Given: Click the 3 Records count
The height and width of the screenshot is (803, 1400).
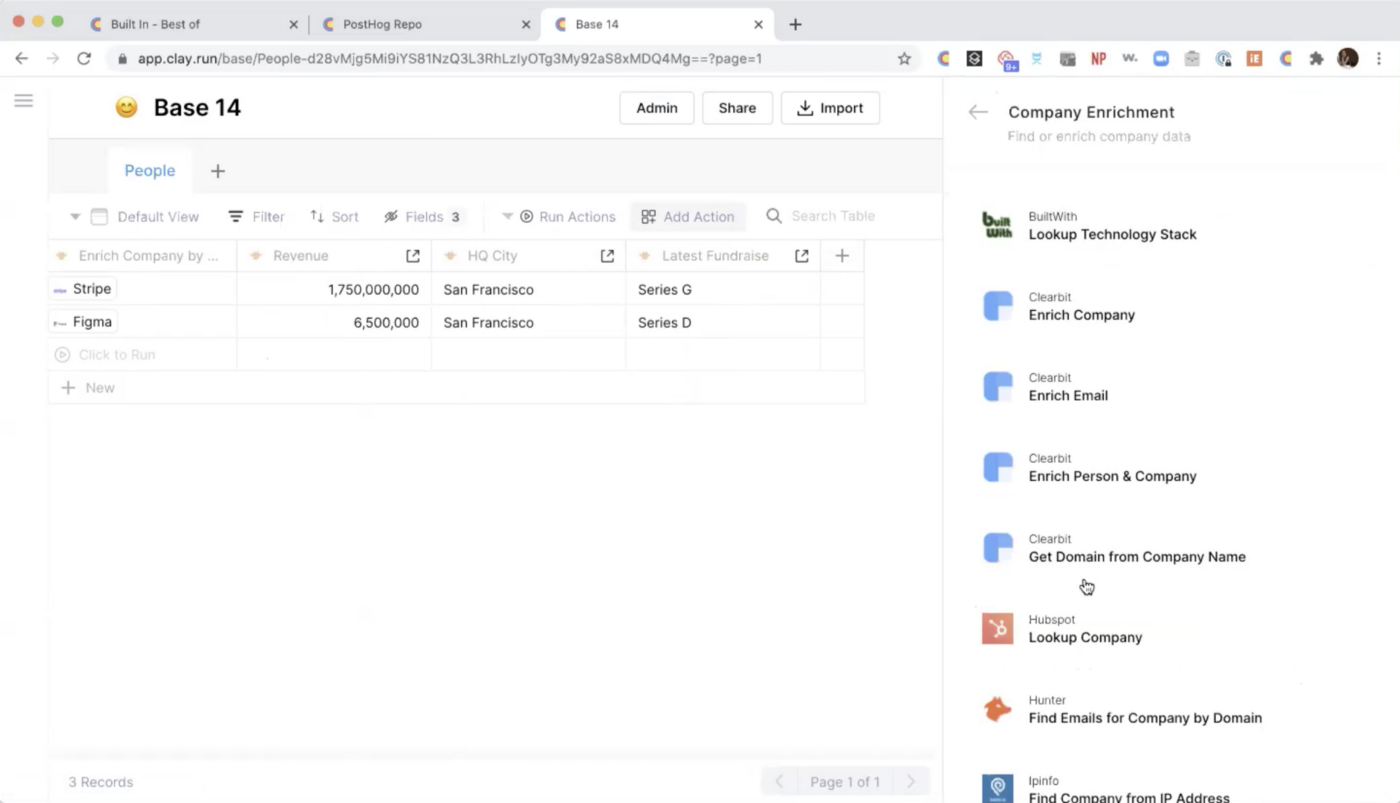Looking at the screenshot, I should point(101,782).
